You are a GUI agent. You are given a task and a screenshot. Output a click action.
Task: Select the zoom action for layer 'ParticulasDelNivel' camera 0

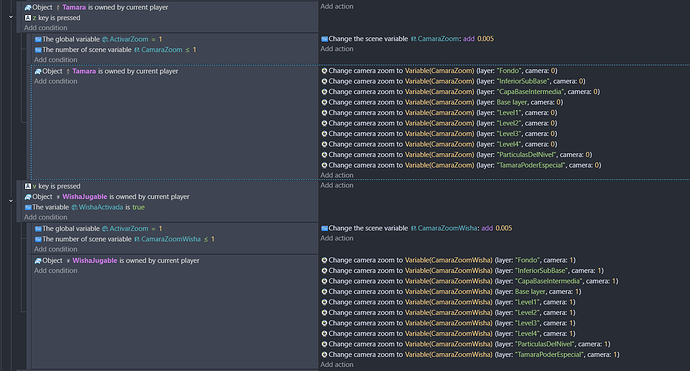pyautogui.click(x=456, y=154)
